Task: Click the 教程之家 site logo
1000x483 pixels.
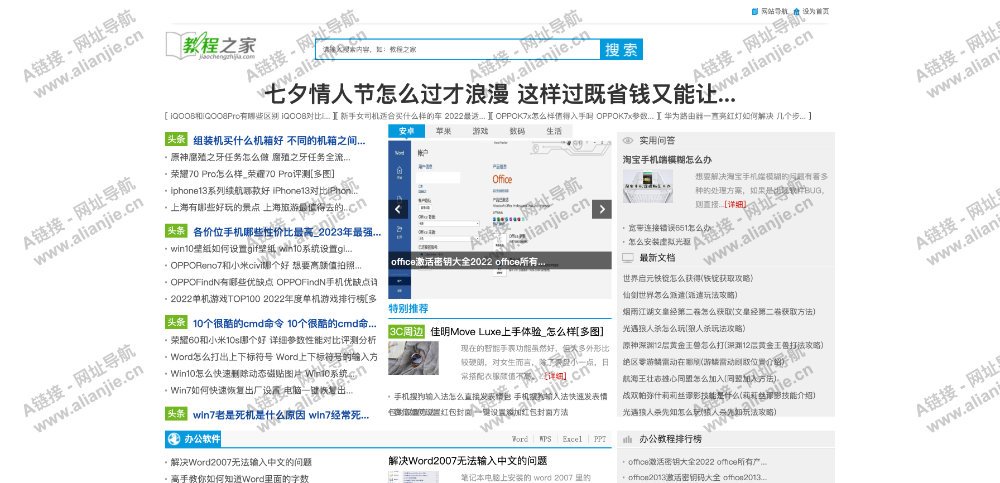Action: tap(211, 45)
